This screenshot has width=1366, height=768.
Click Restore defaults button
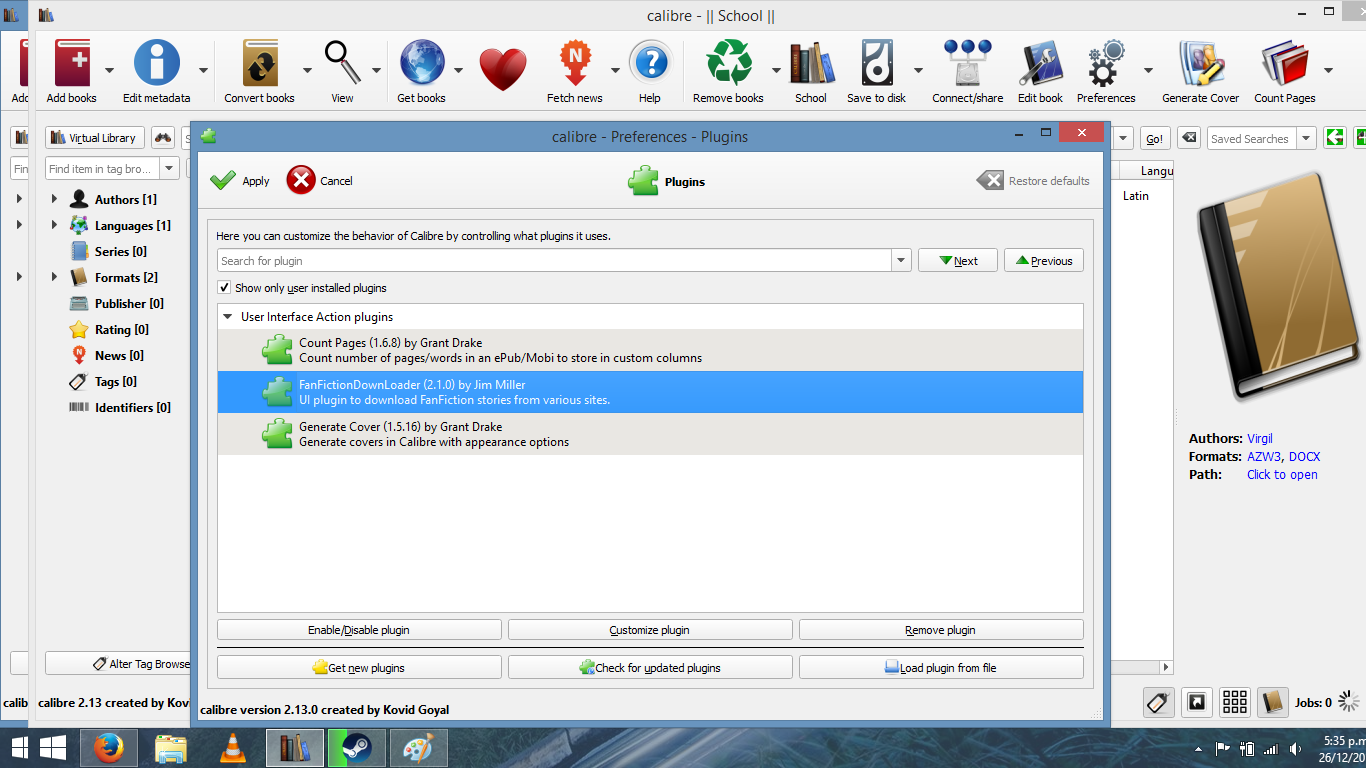1034,181
